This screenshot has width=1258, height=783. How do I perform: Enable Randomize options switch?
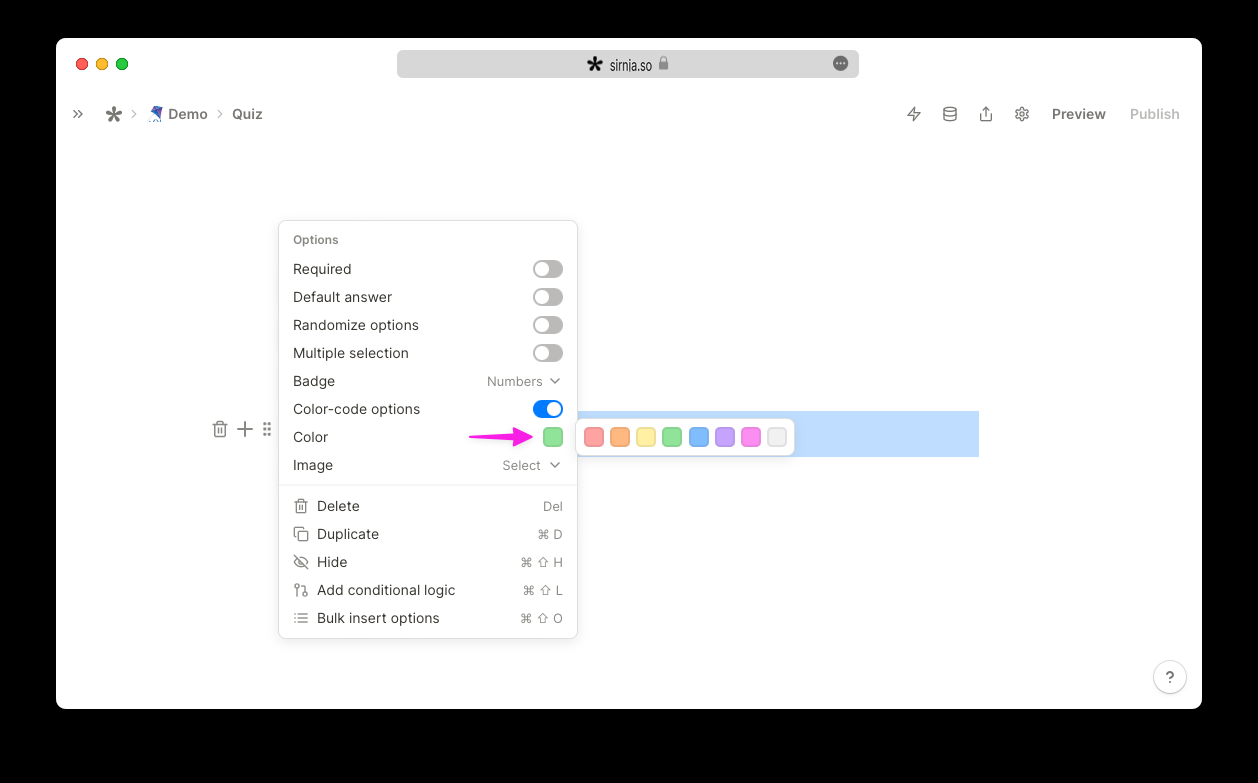click(548, 325)
